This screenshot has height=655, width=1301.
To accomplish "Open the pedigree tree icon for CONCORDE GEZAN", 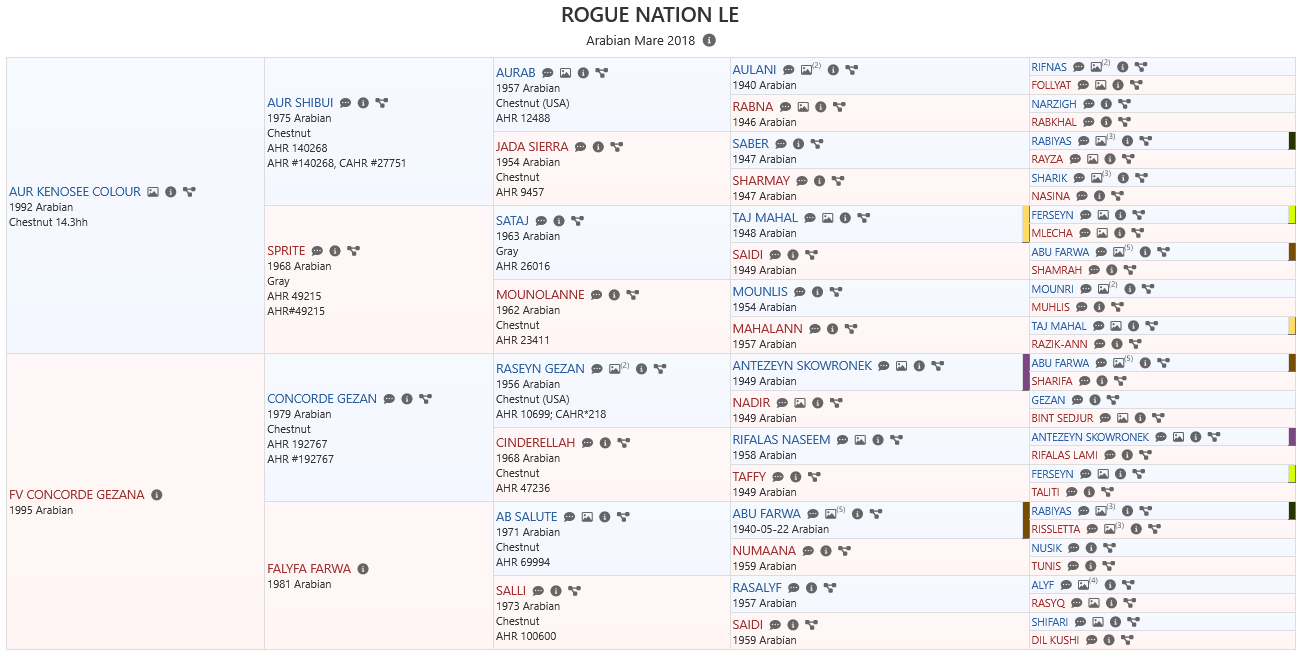I will pyautogui.click(x=425, y=399).
